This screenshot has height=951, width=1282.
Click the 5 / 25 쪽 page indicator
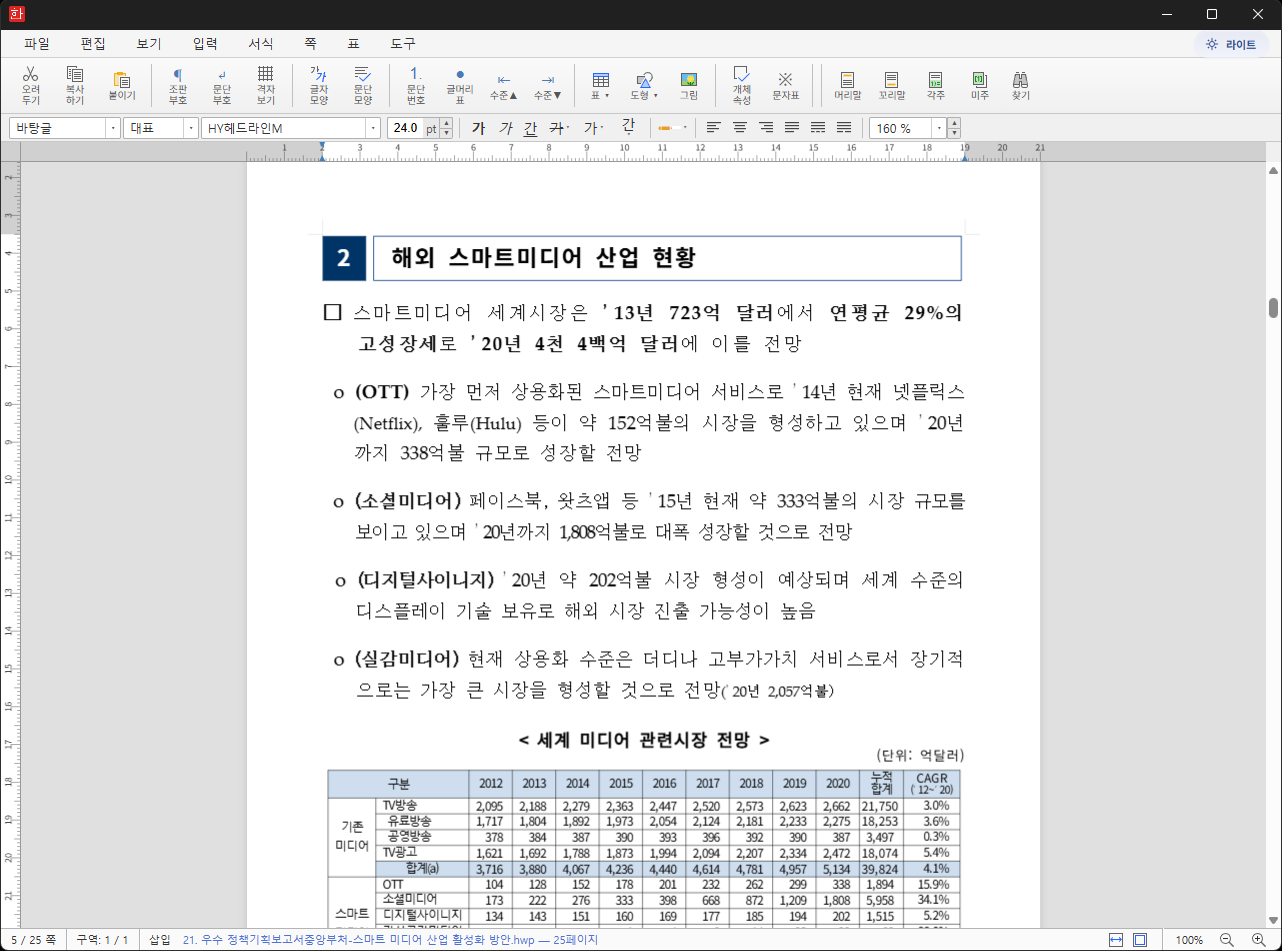(x=34, y=940)
